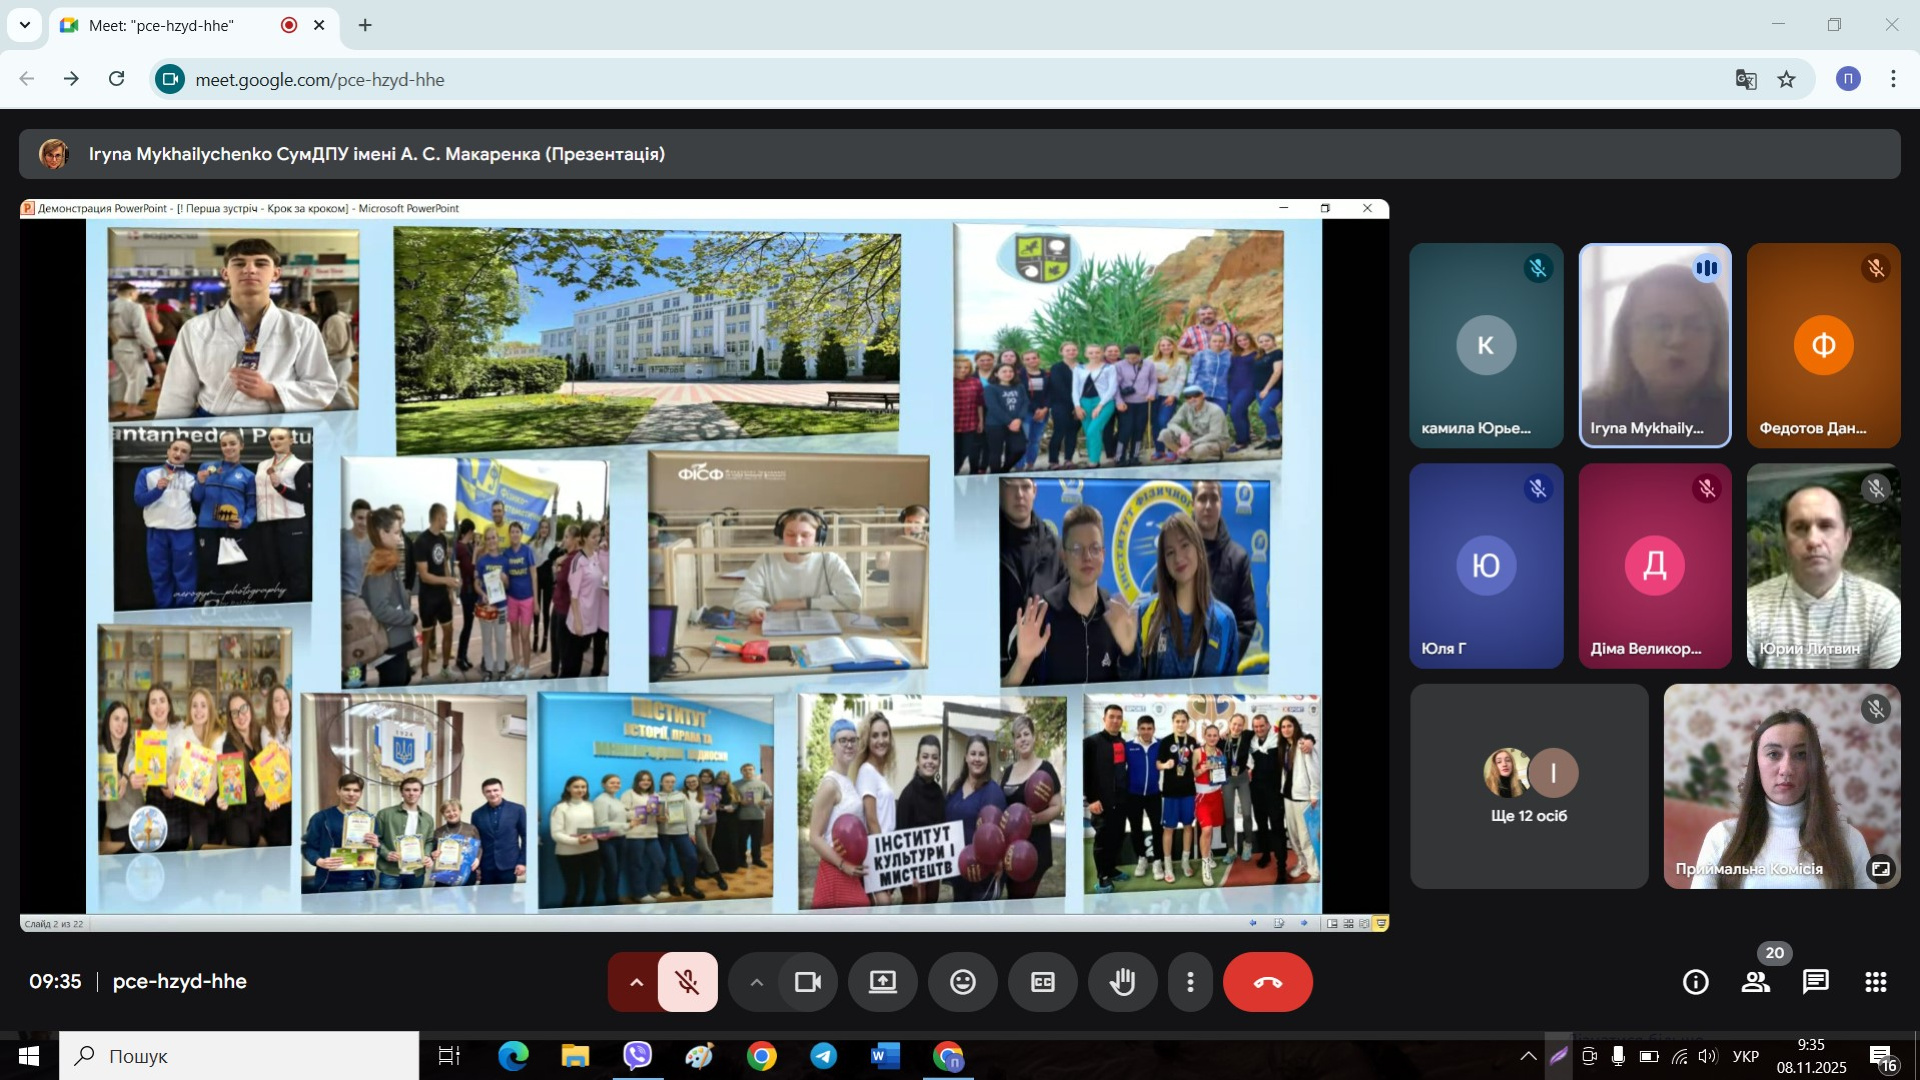Open the emoji reactions button
Image resolution: width=1920 pixels, height=1080 pixels.
963,982
